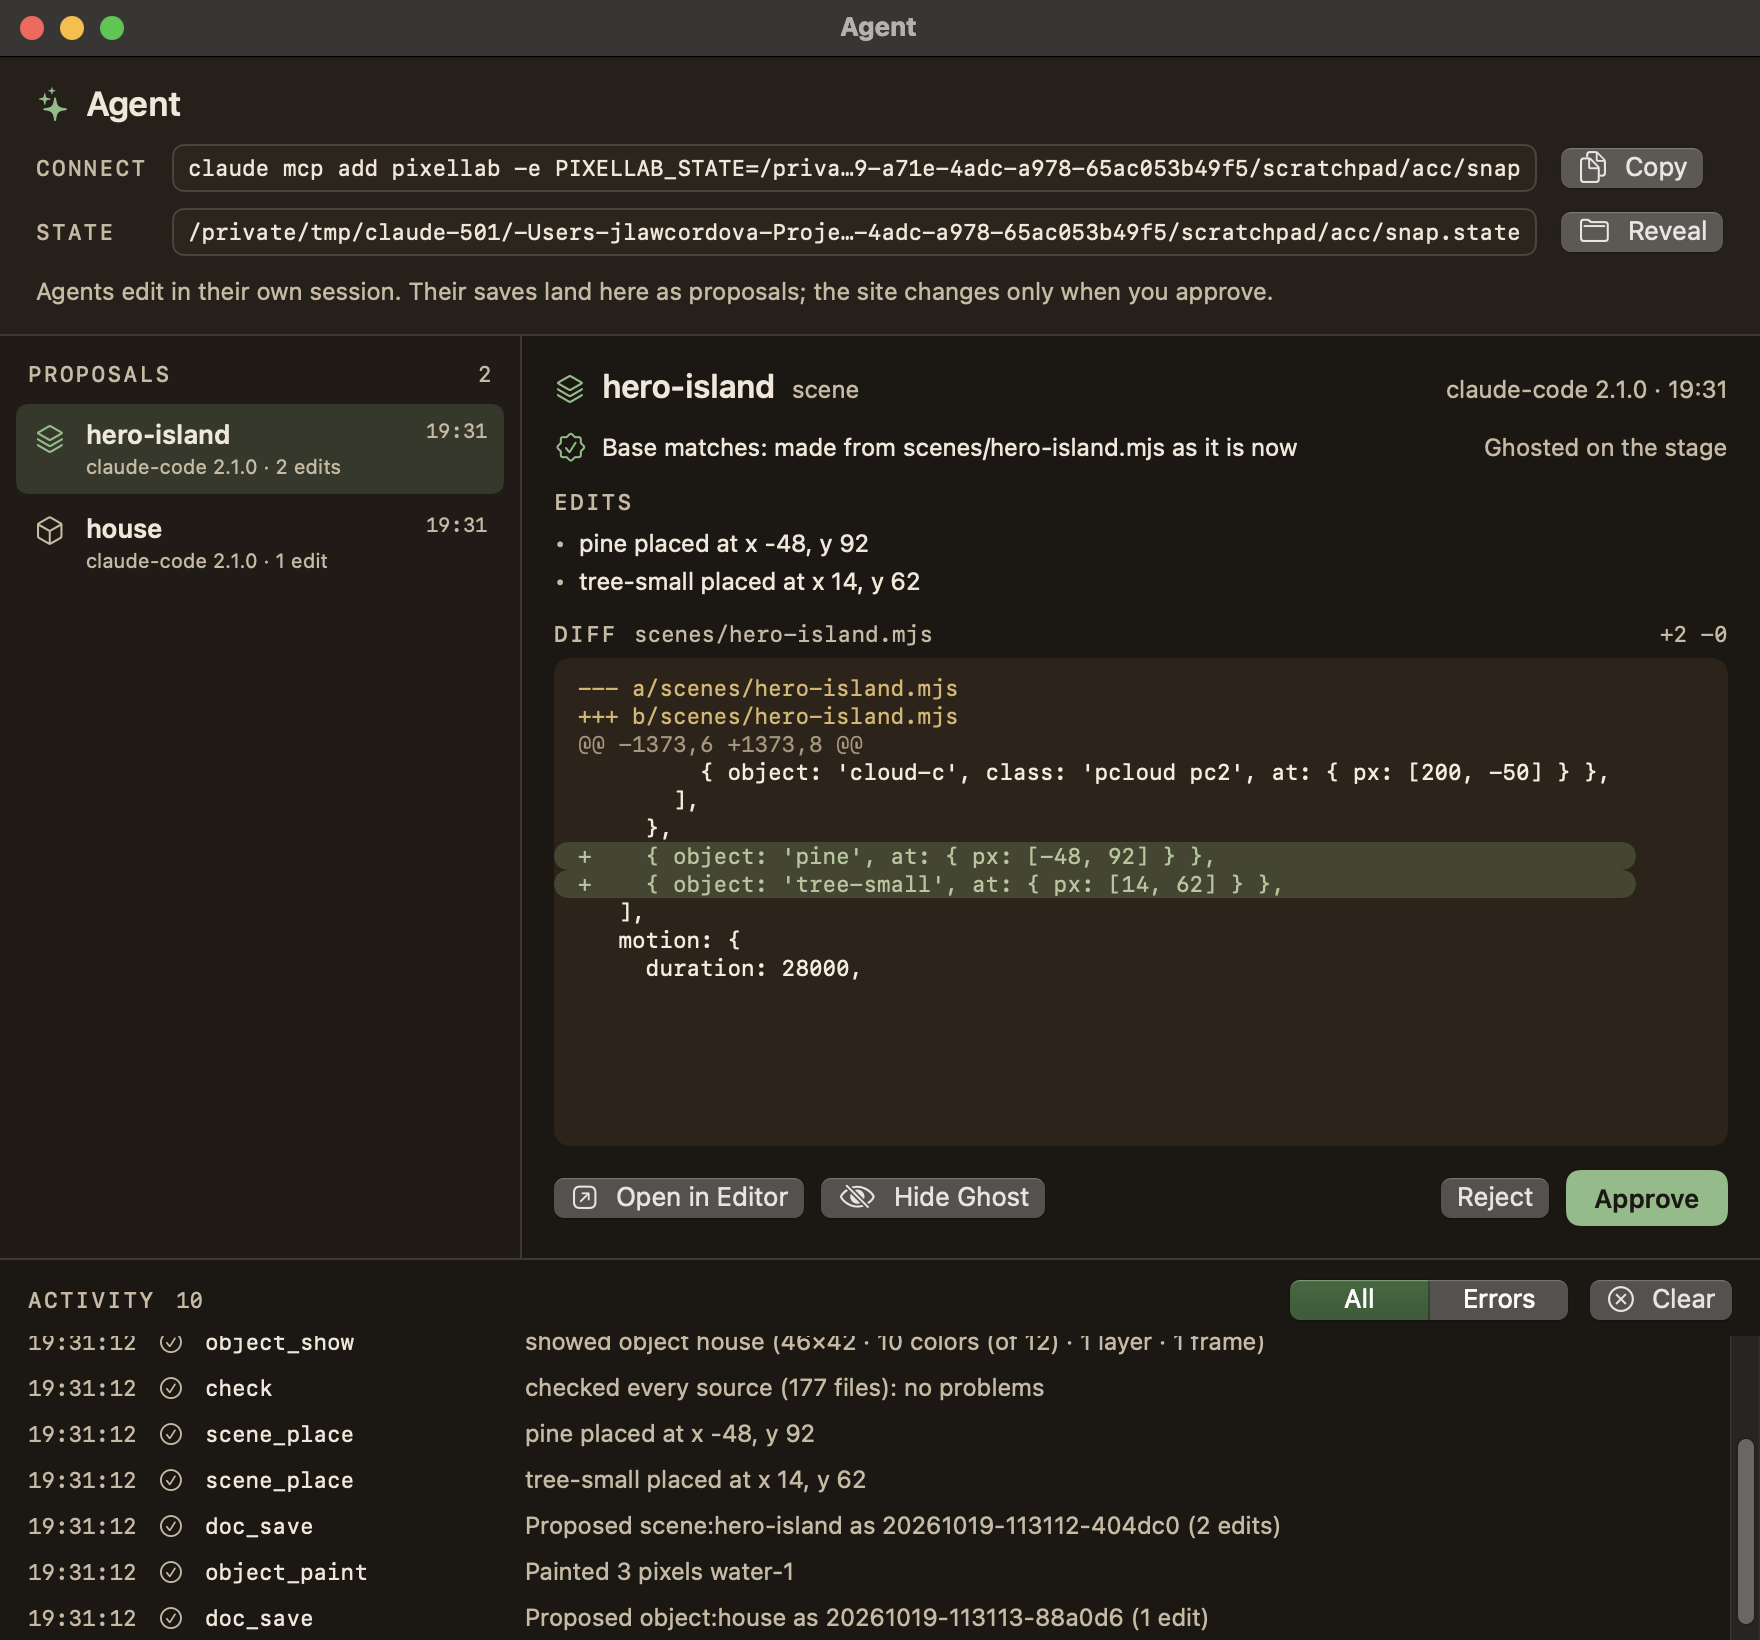Toggle Hide Ghost visibility
This screenshot has height=1640, width=1760.
(932, 1198)
